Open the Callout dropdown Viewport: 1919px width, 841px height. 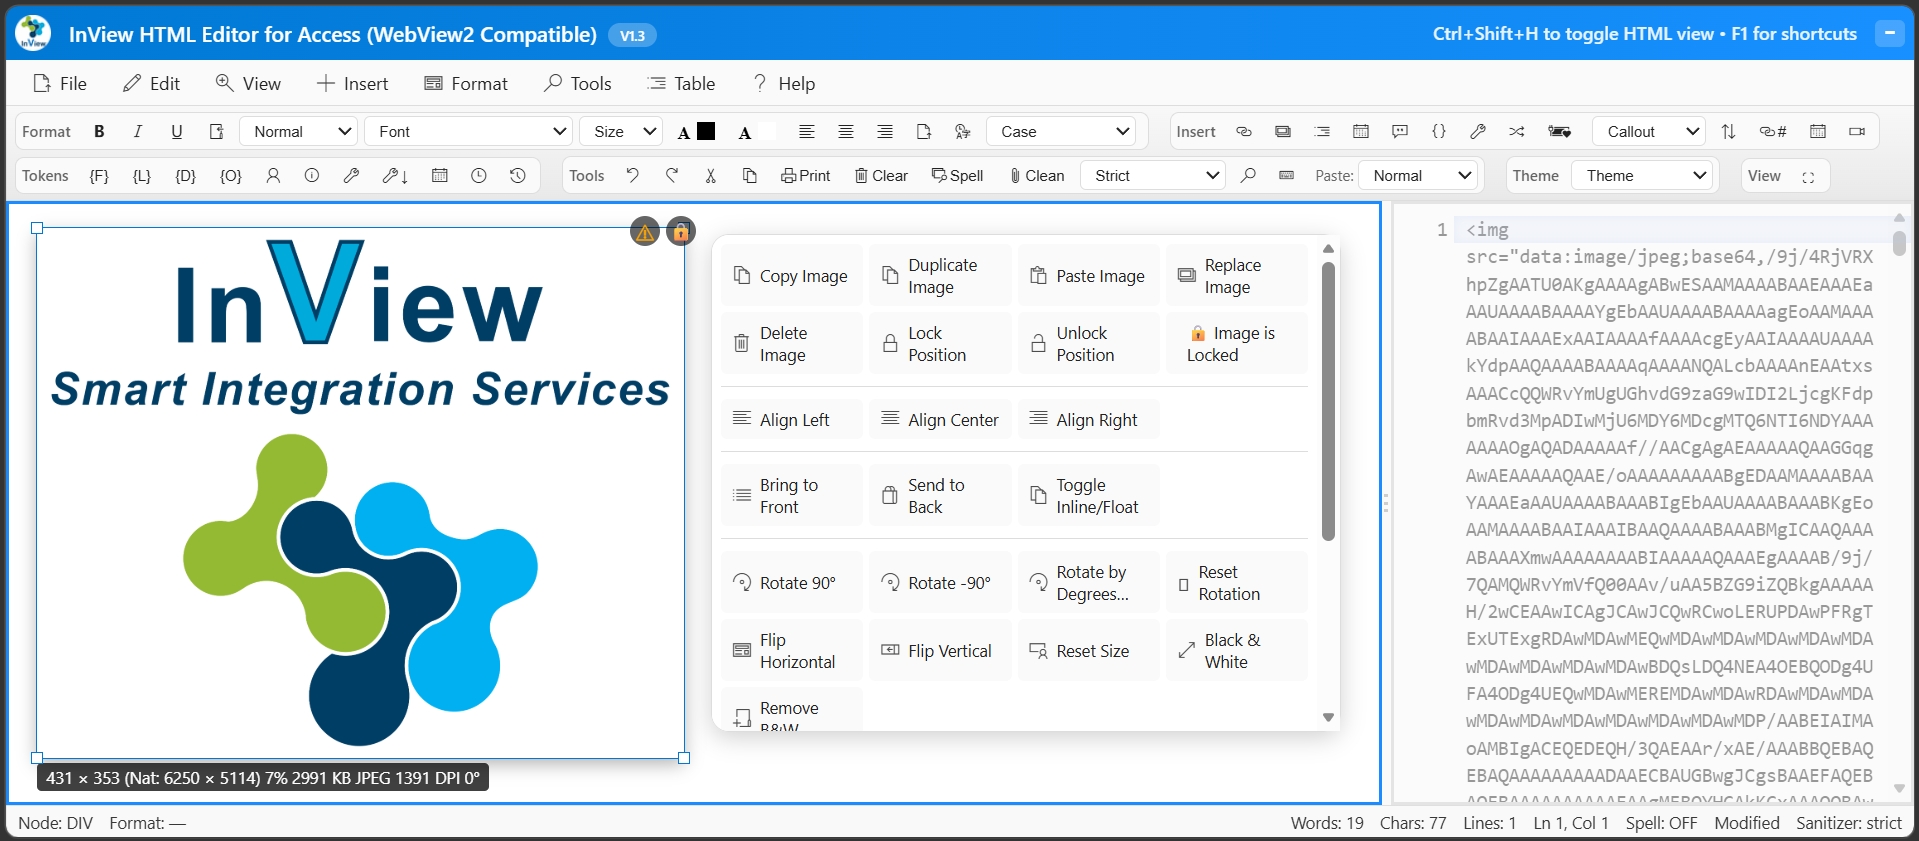pos(1649,132)
